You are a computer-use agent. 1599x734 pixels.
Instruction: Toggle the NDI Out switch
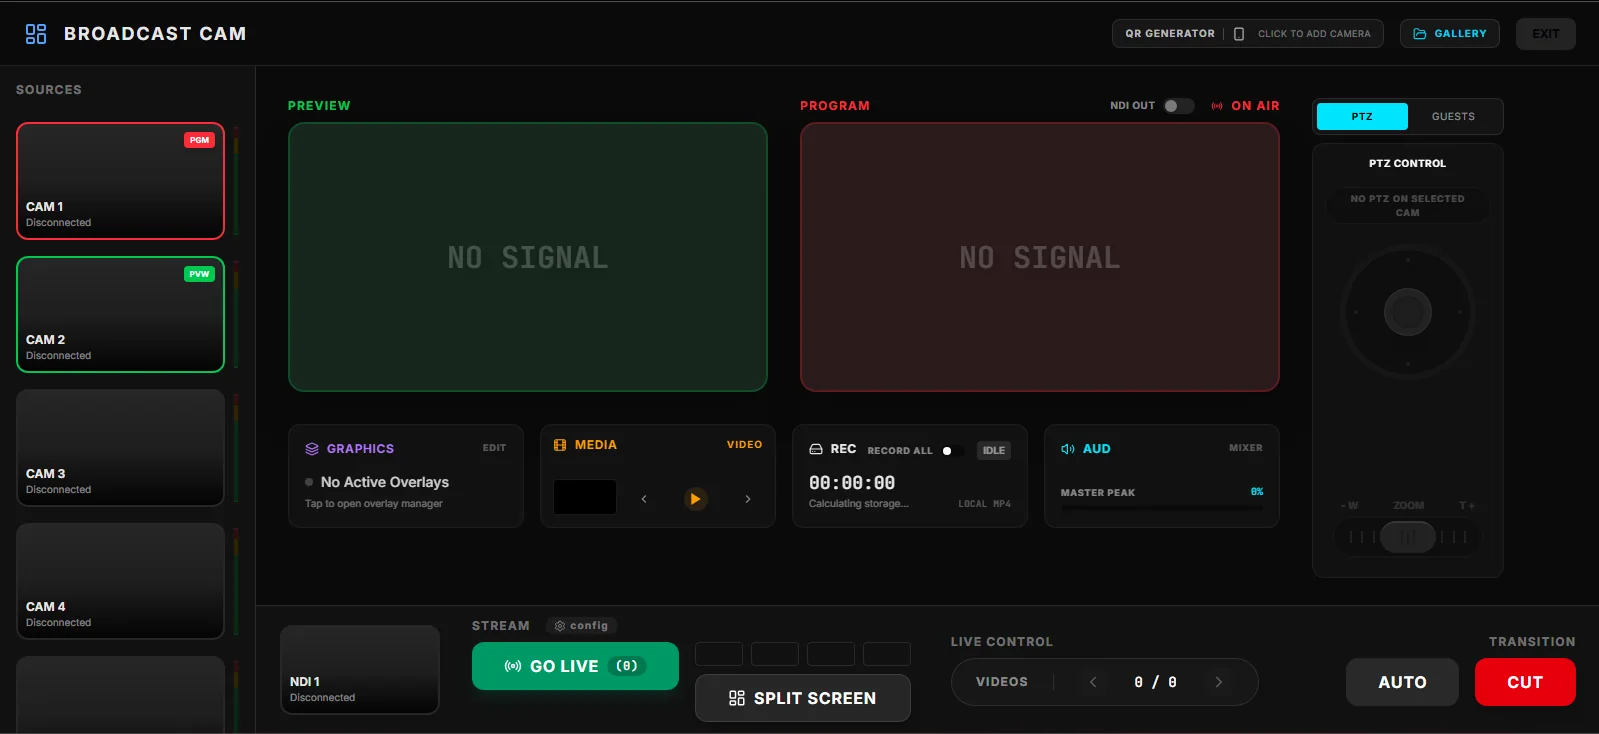click(1178, 106)
